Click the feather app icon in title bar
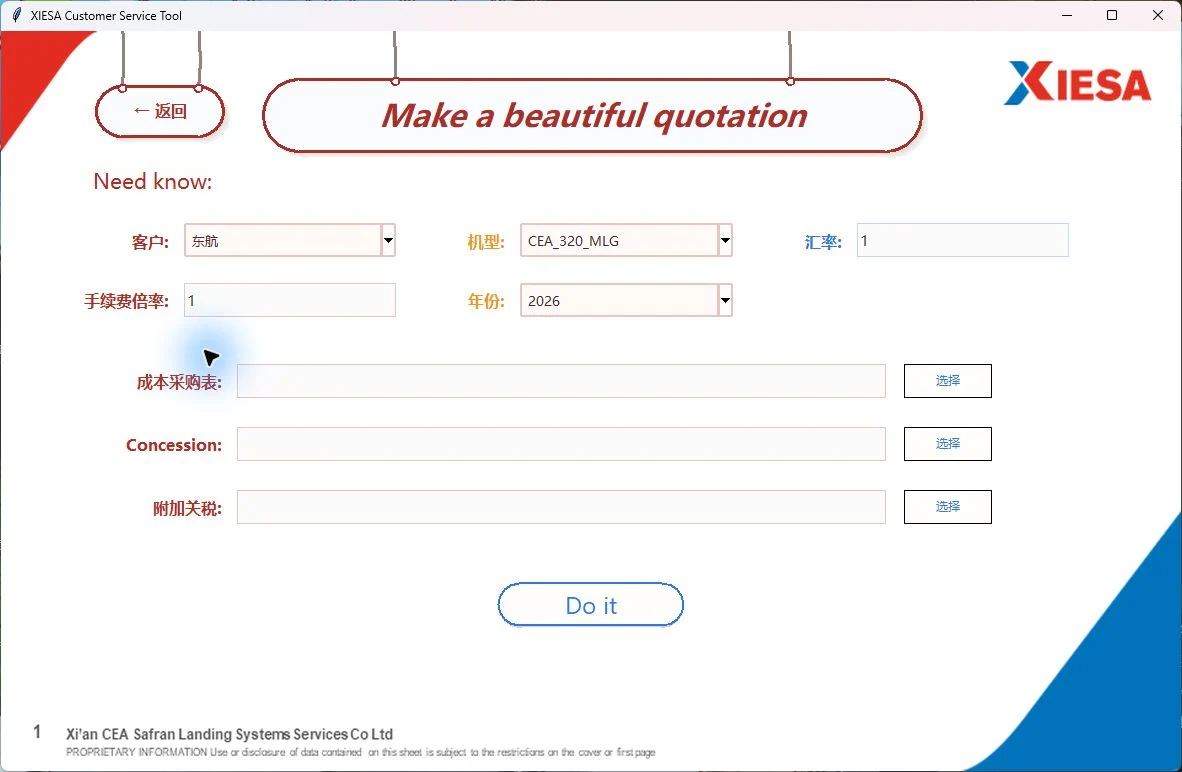The width and height of the screenshot is (1182, 772). 17,15
